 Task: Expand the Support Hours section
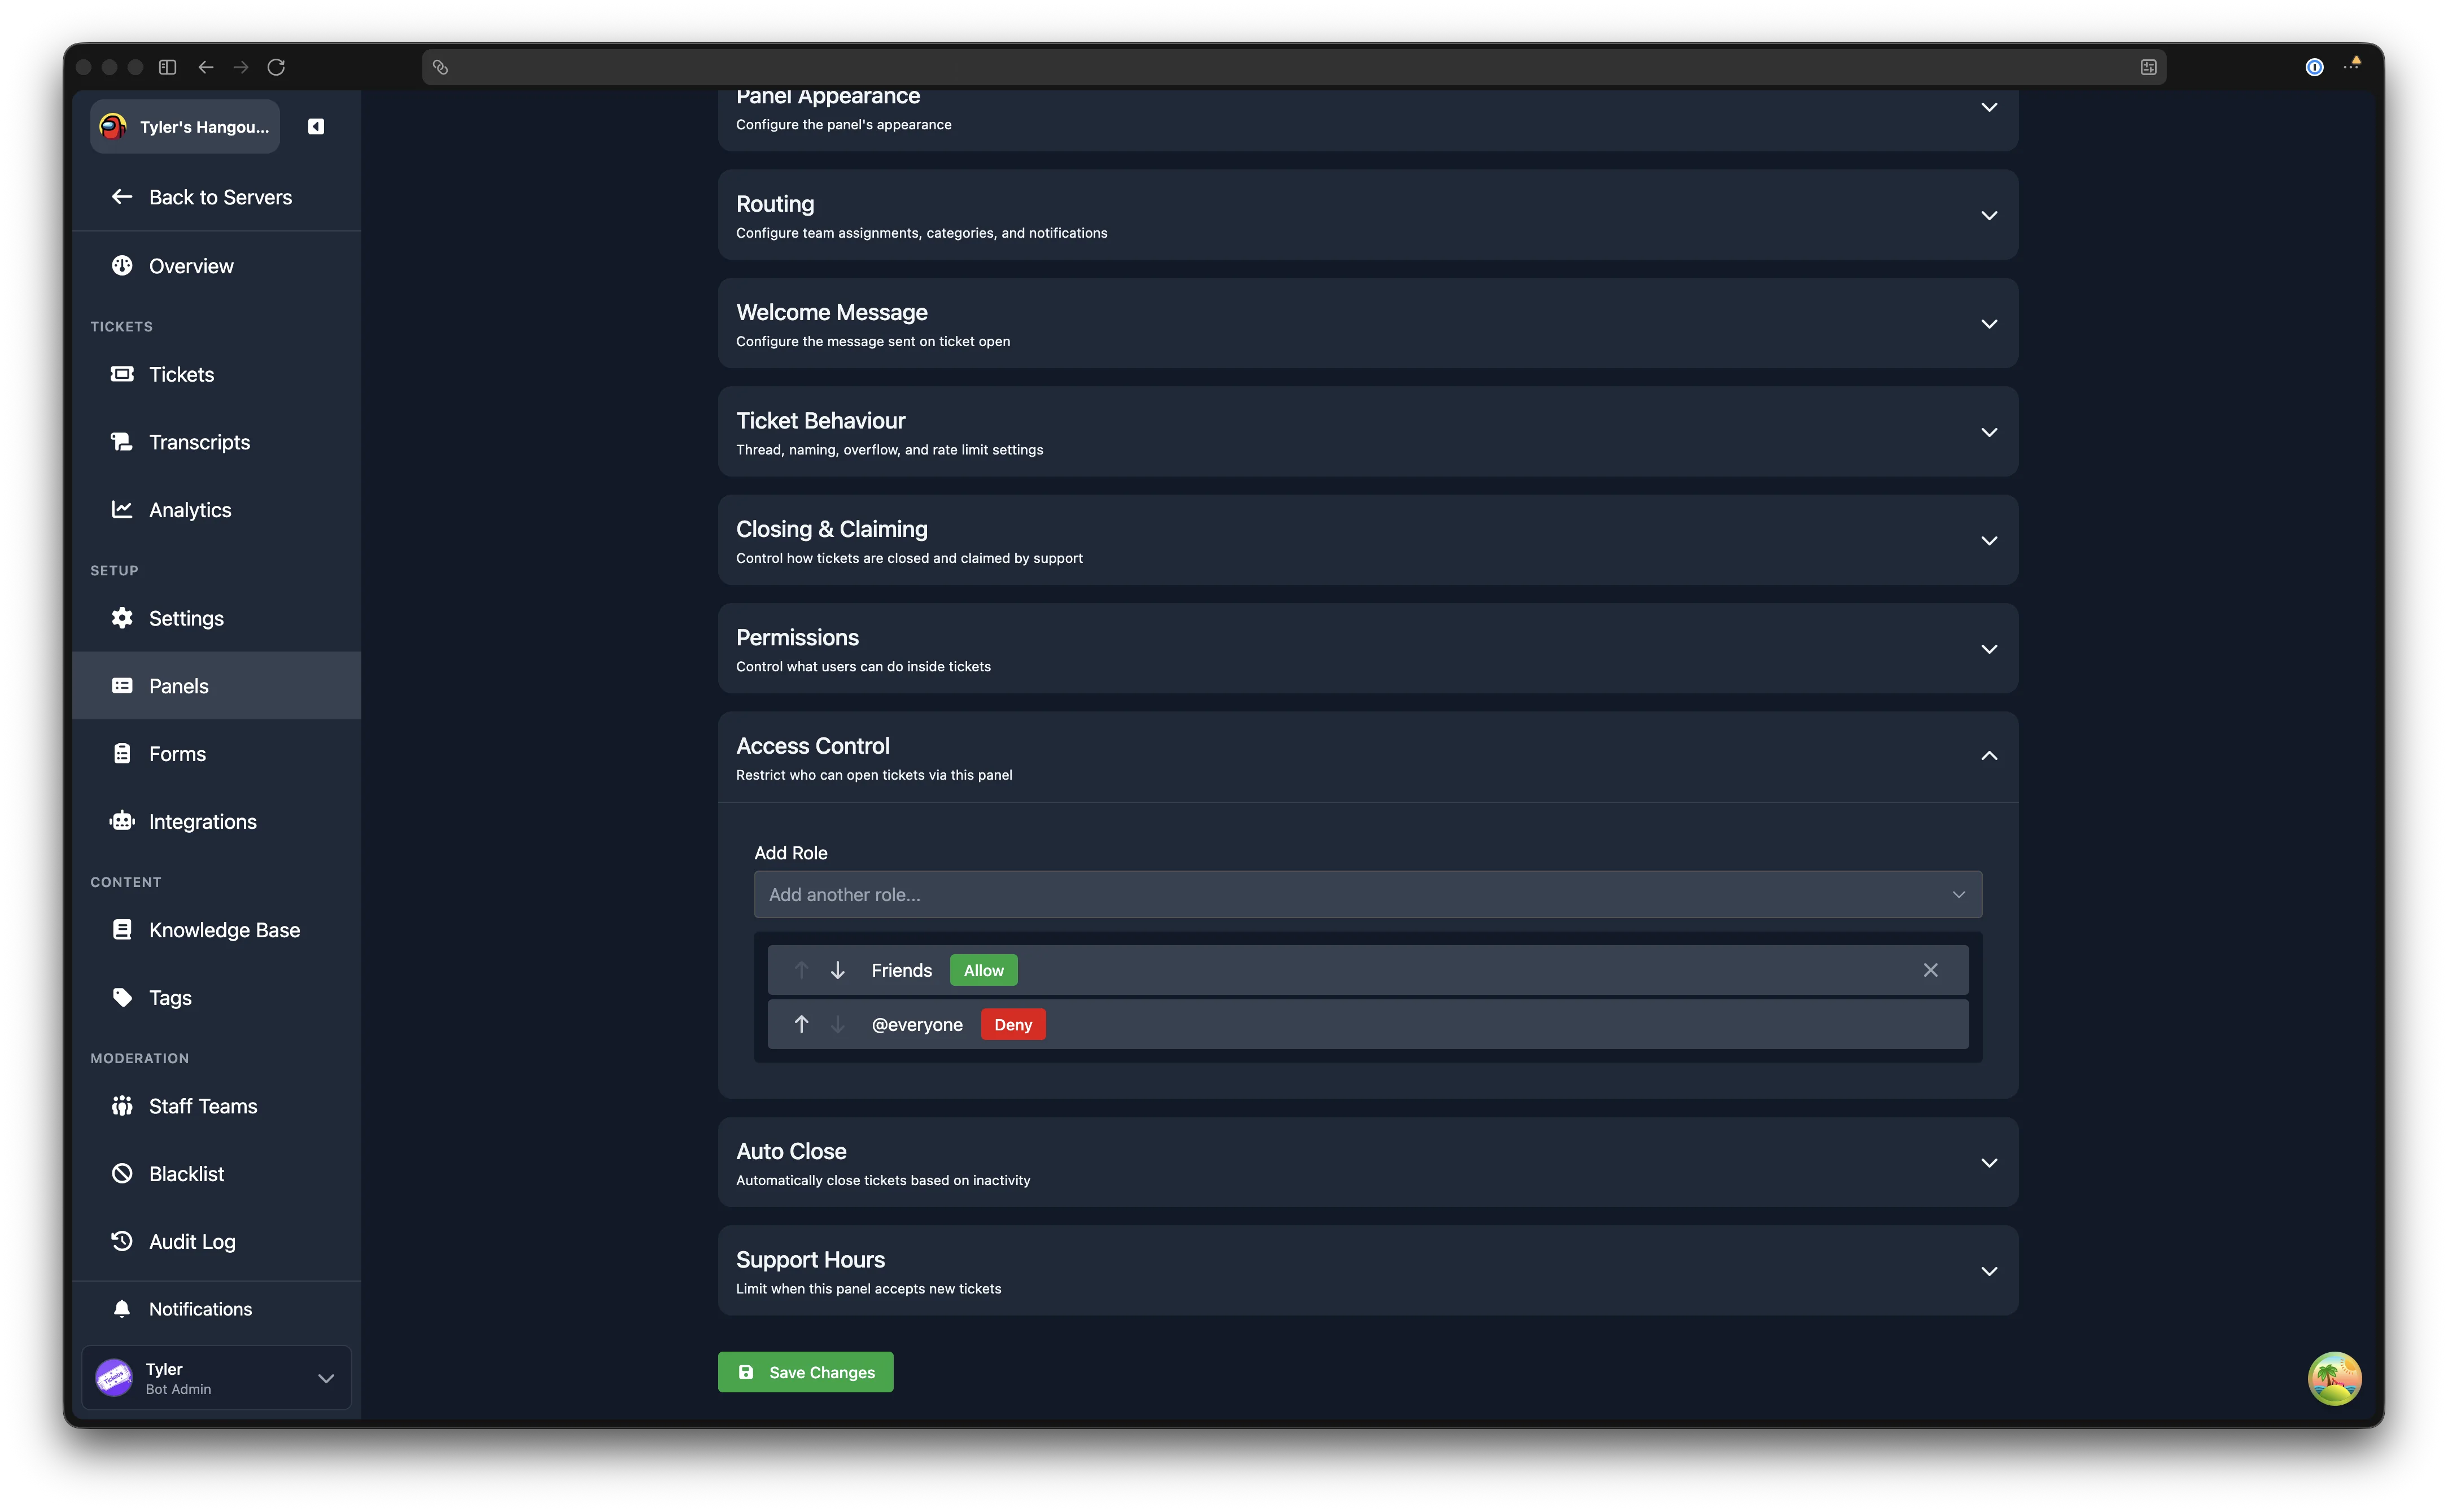coord(1368,1271)
